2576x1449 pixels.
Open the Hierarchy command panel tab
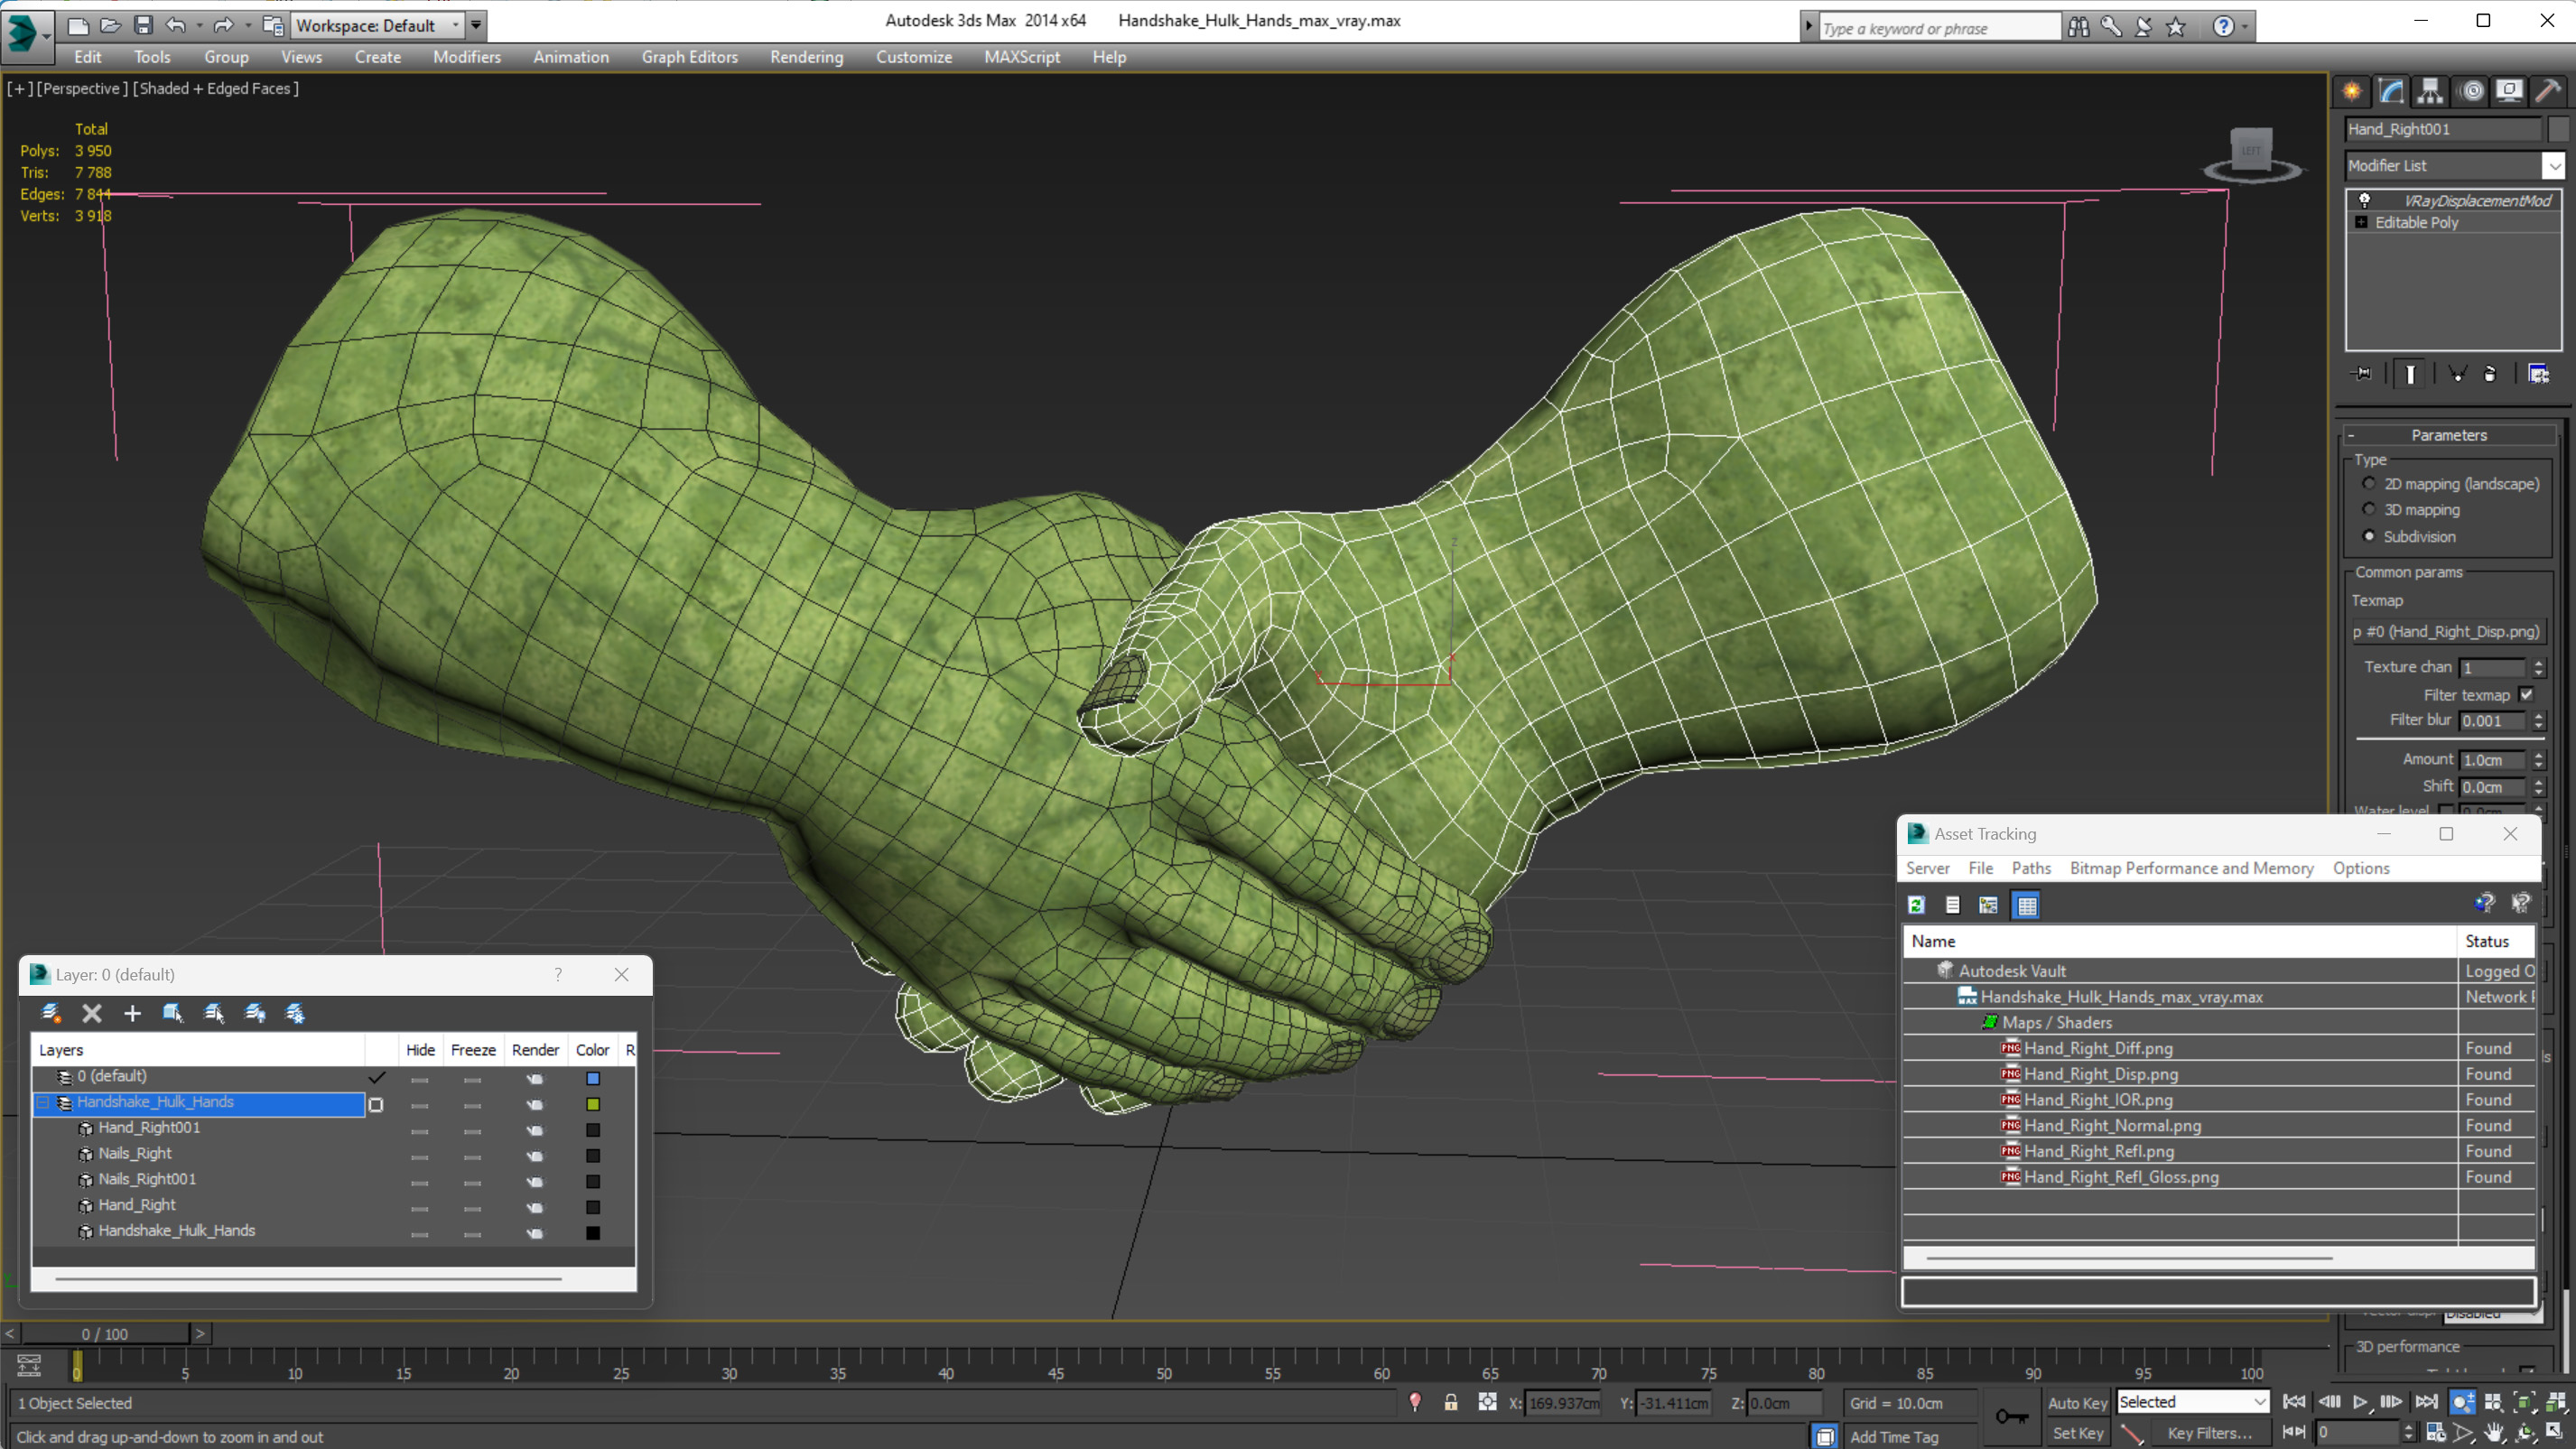click(2430, 91)
